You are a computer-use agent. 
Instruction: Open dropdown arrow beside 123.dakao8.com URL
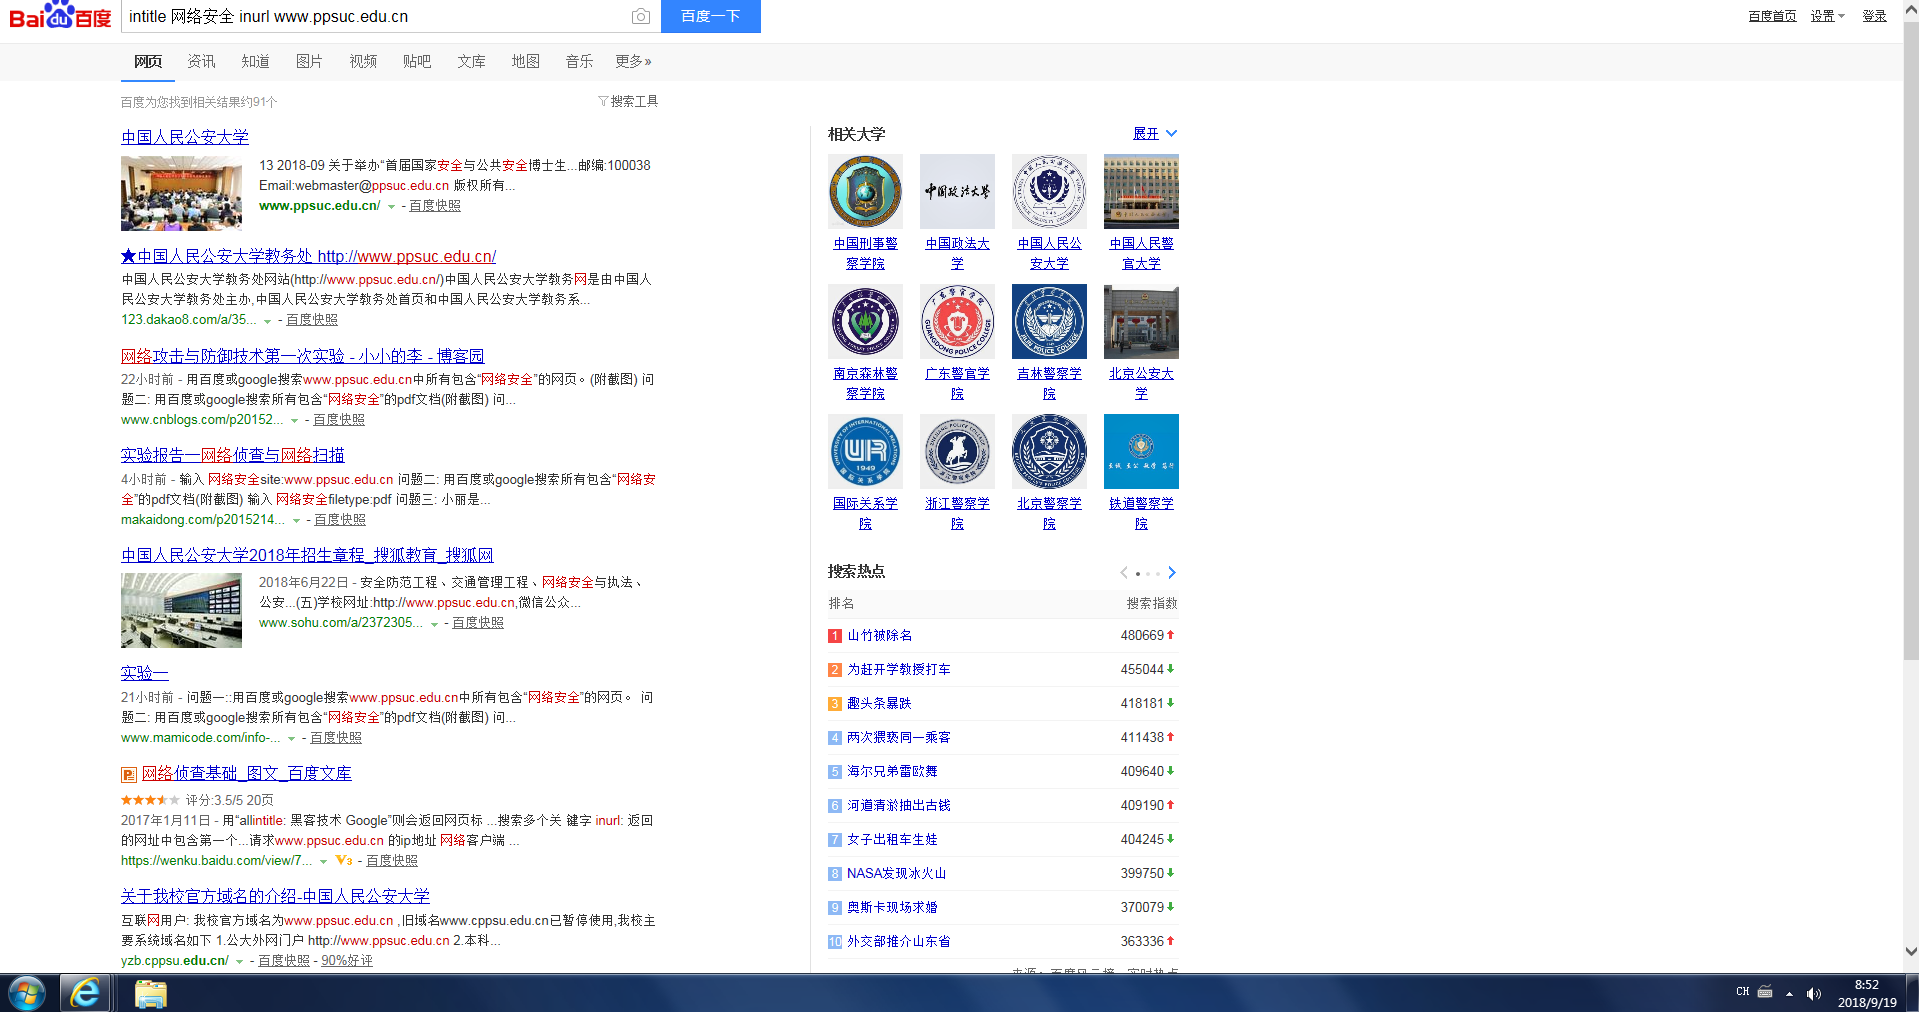267,321
